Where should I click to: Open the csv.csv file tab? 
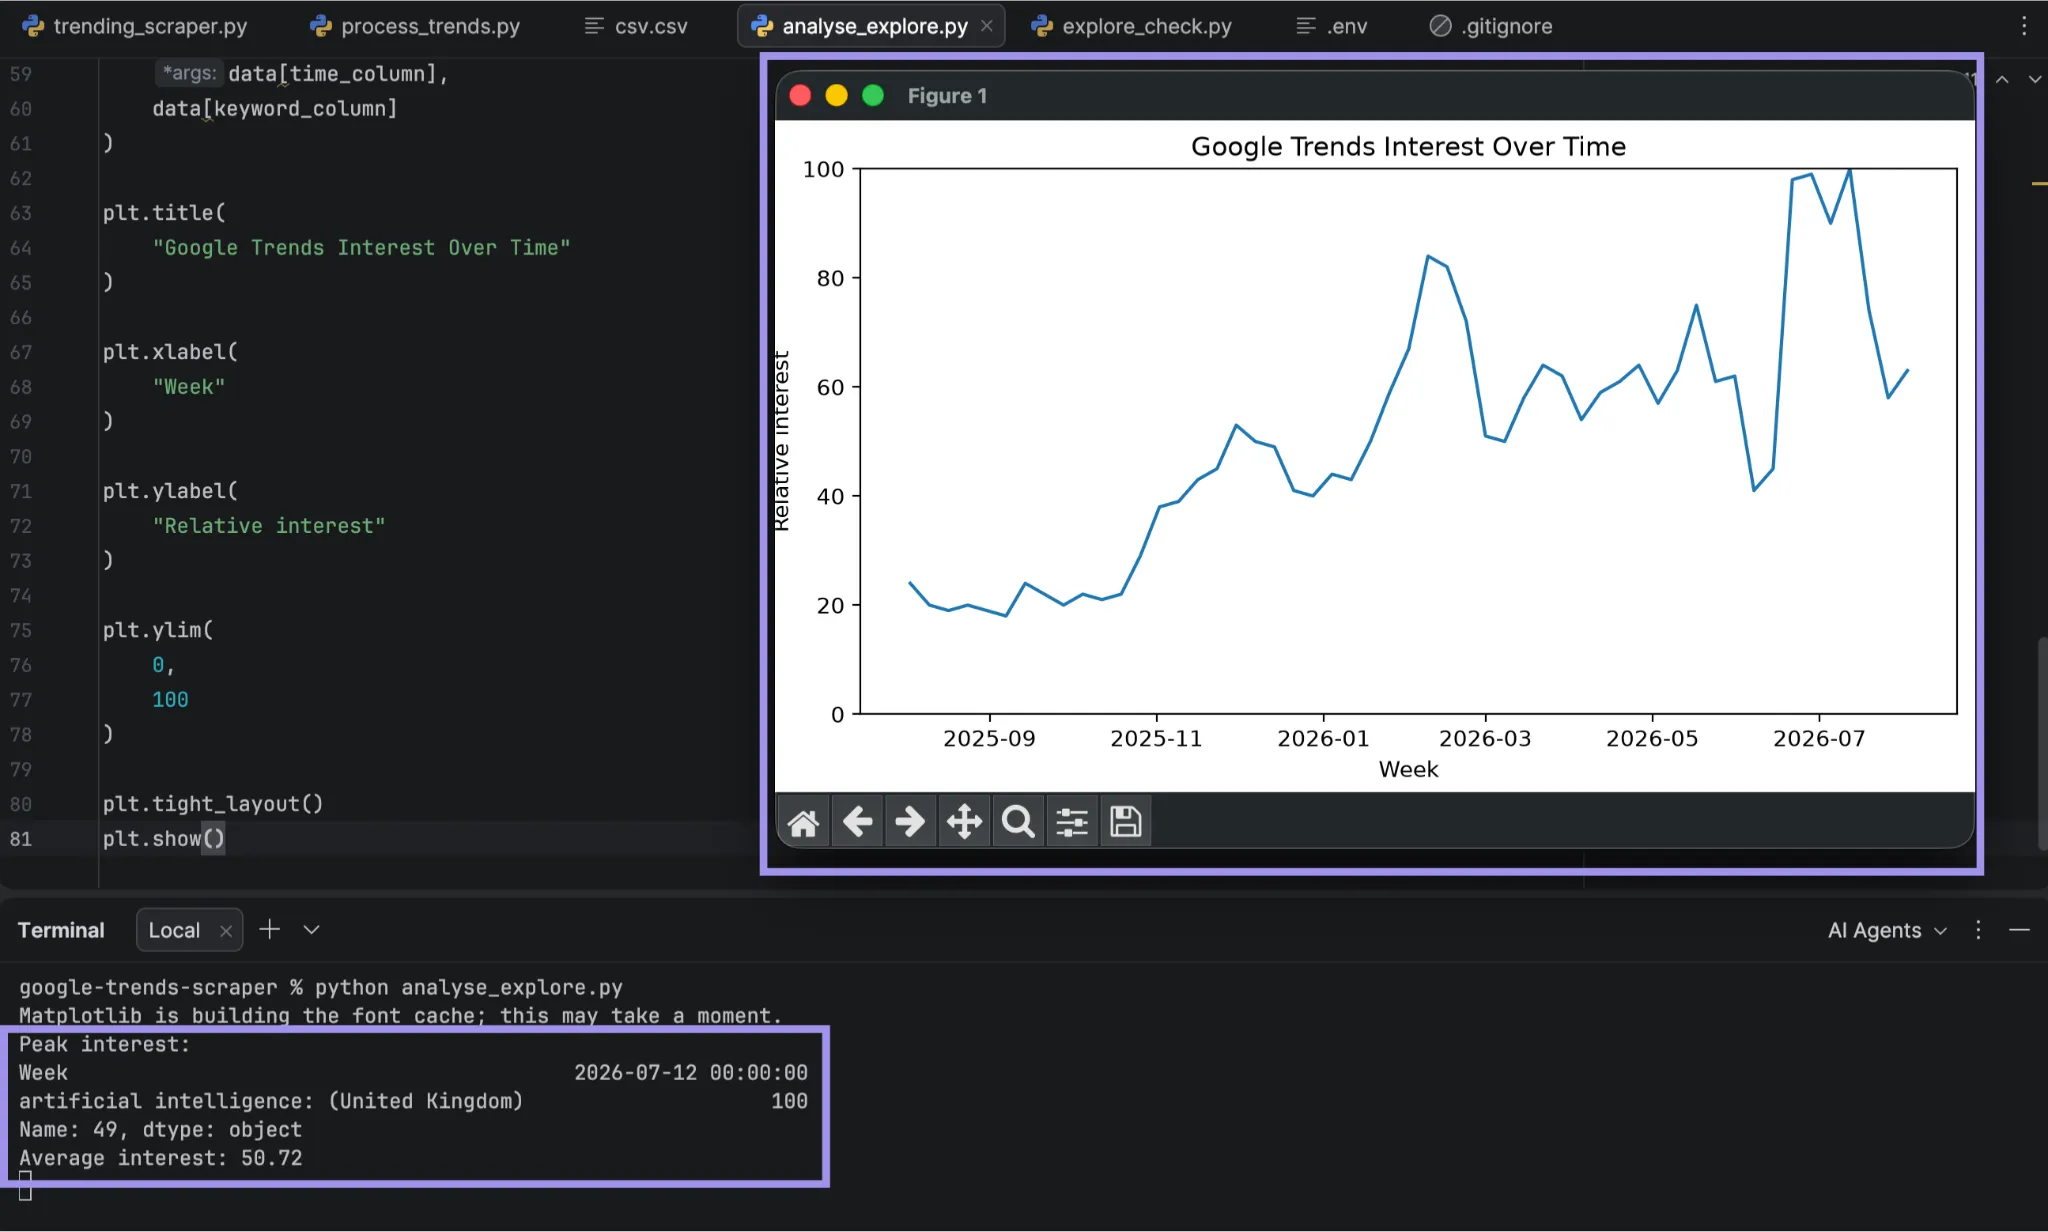pos(636,26)
